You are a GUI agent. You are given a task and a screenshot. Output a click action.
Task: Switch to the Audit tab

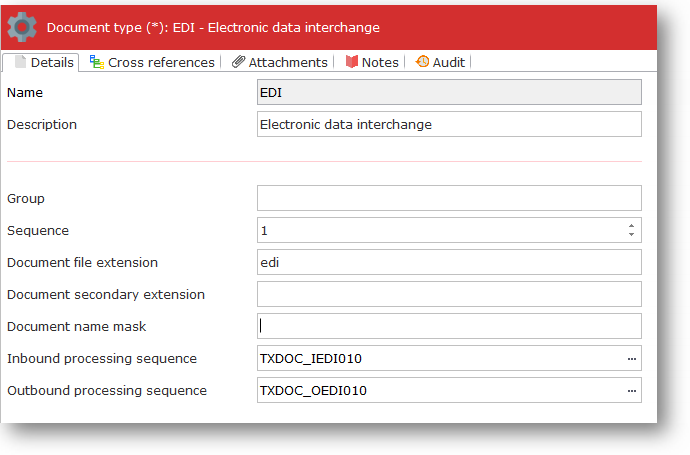(448, 62)
